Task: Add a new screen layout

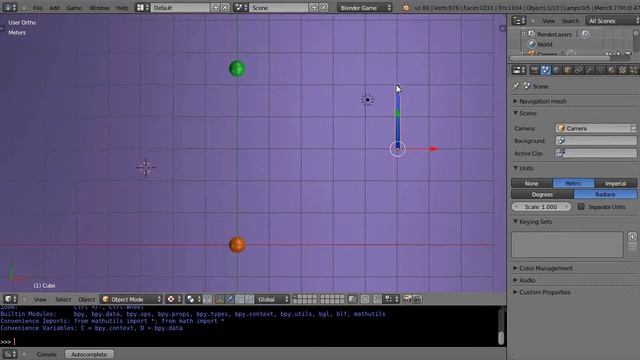Action: pos(216,8)
